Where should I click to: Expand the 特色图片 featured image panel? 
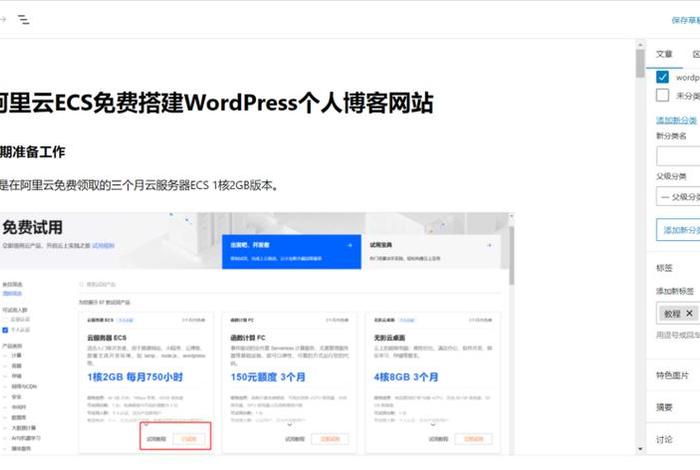(x=673, y=375)
